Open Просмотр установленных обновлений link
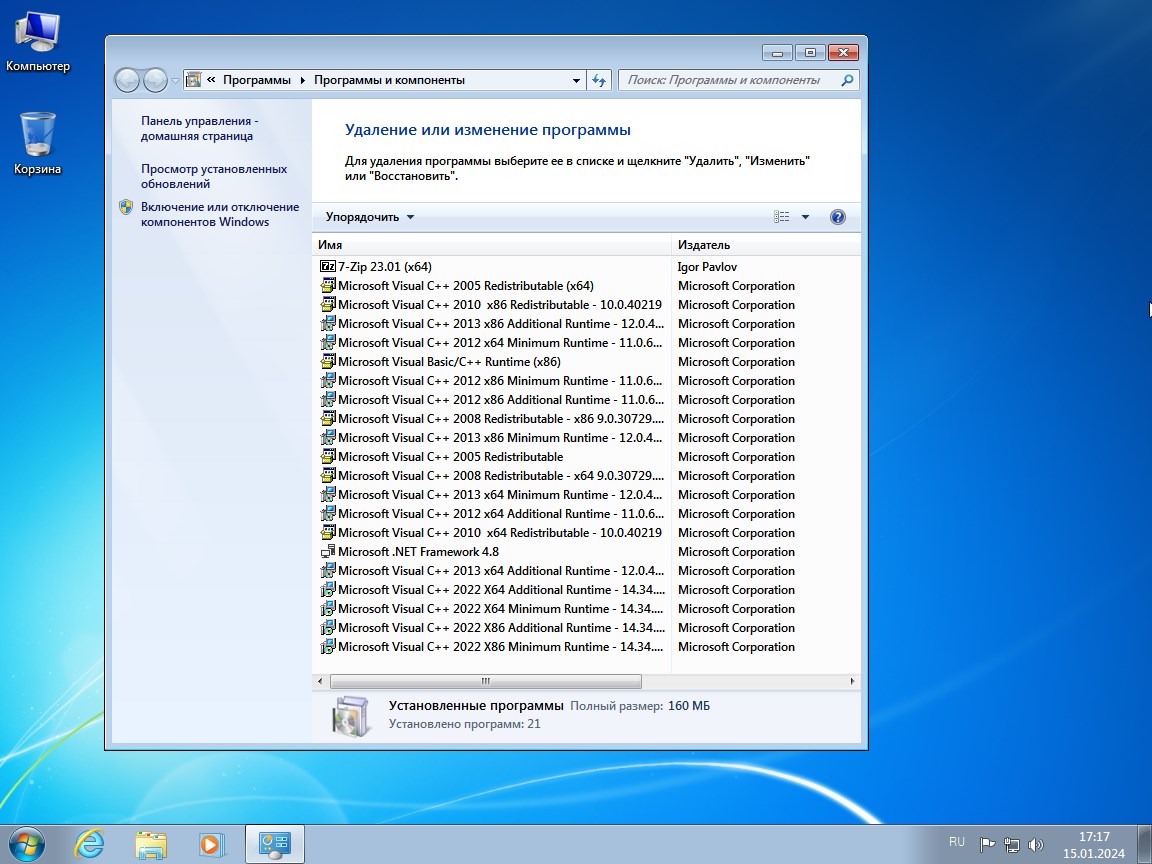The height and width of the screenshot is (864, 1152). (214, 176)
